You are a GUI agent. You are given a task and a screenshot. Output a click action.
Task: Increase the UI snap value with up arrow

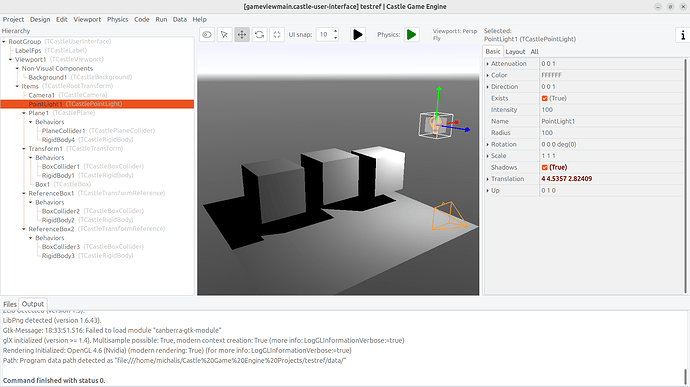click(335, 31)
